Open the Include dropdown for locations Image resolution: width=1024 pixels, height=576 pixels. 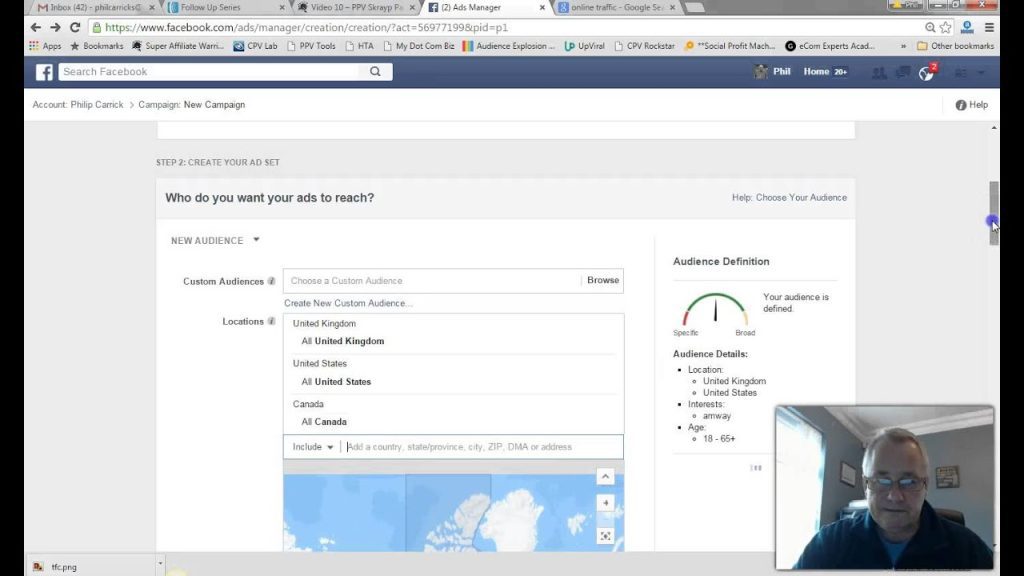pyautogui.click(x=313, y=447)
